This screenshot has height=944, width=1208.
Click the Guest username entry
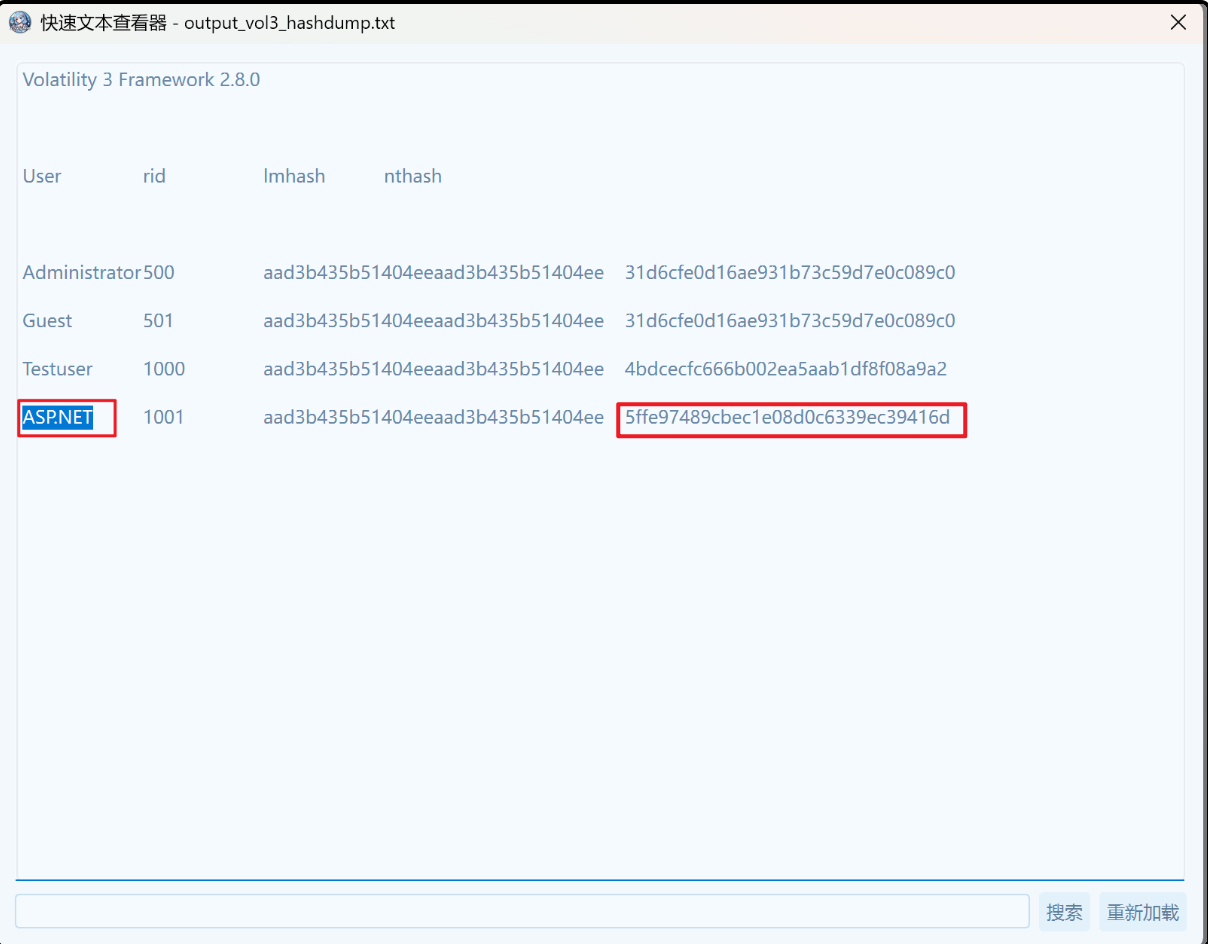tap(48, 321)
